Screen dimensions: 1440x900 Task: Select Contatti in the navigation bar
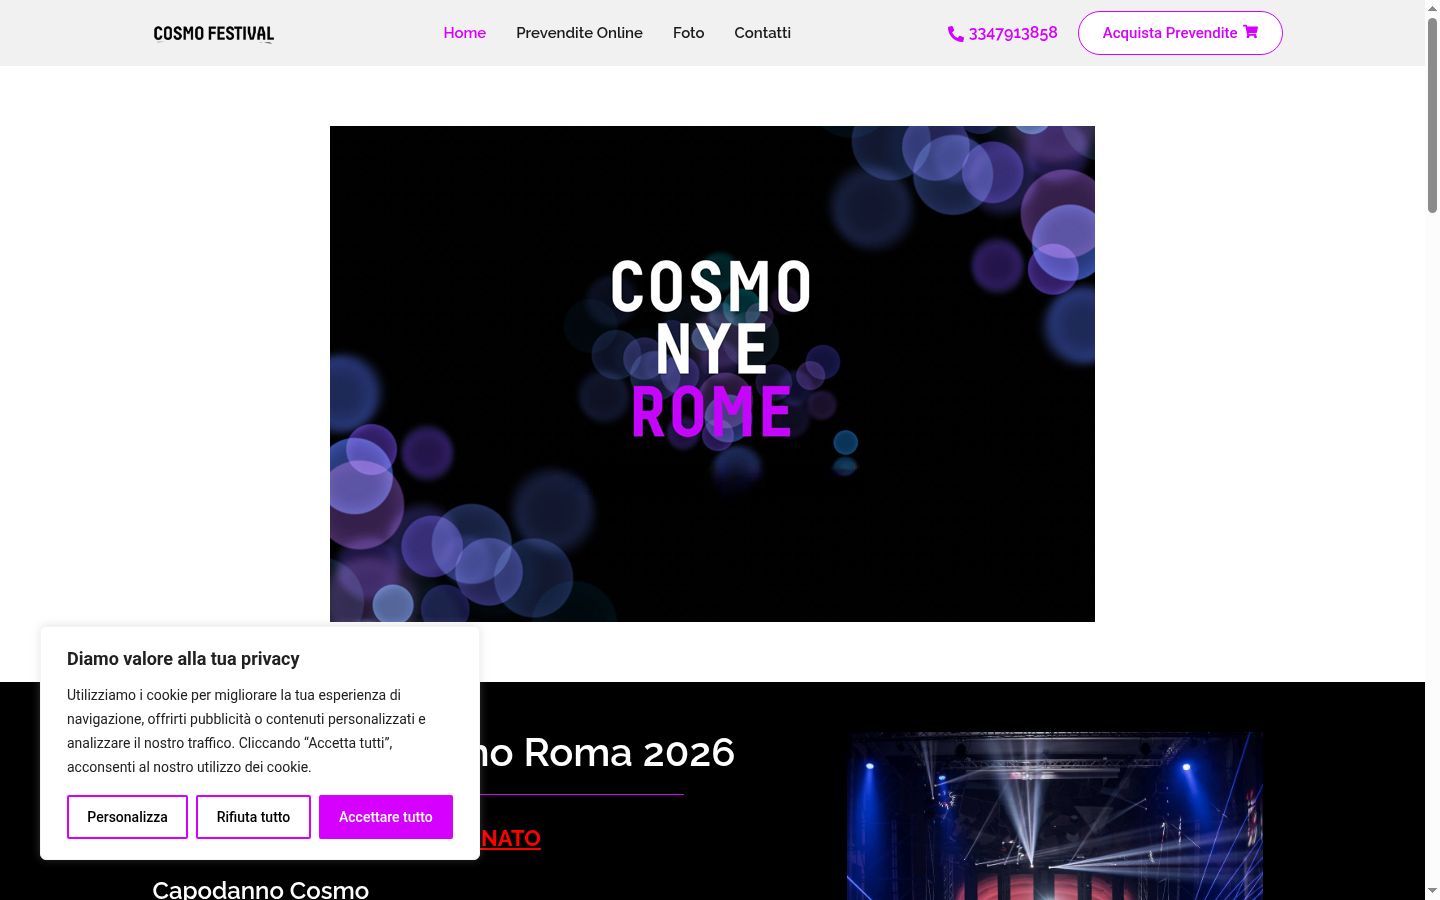point(762,33)
